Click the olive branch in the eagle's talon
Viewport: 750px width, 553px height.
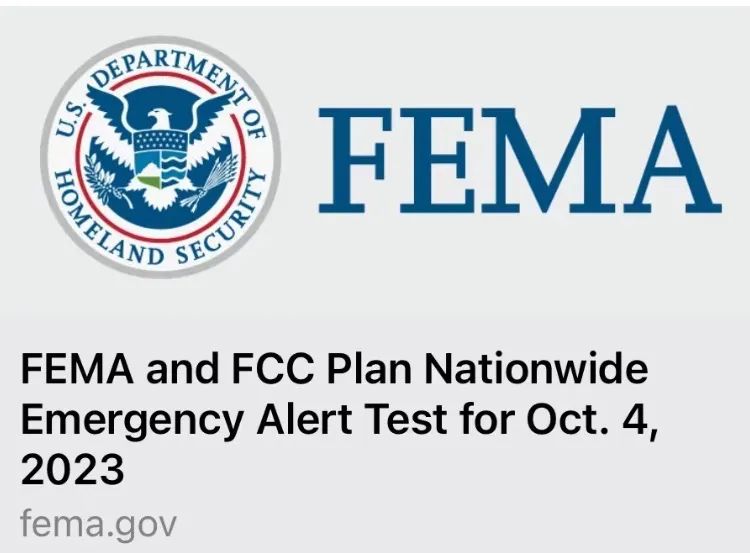pos(105,177)
